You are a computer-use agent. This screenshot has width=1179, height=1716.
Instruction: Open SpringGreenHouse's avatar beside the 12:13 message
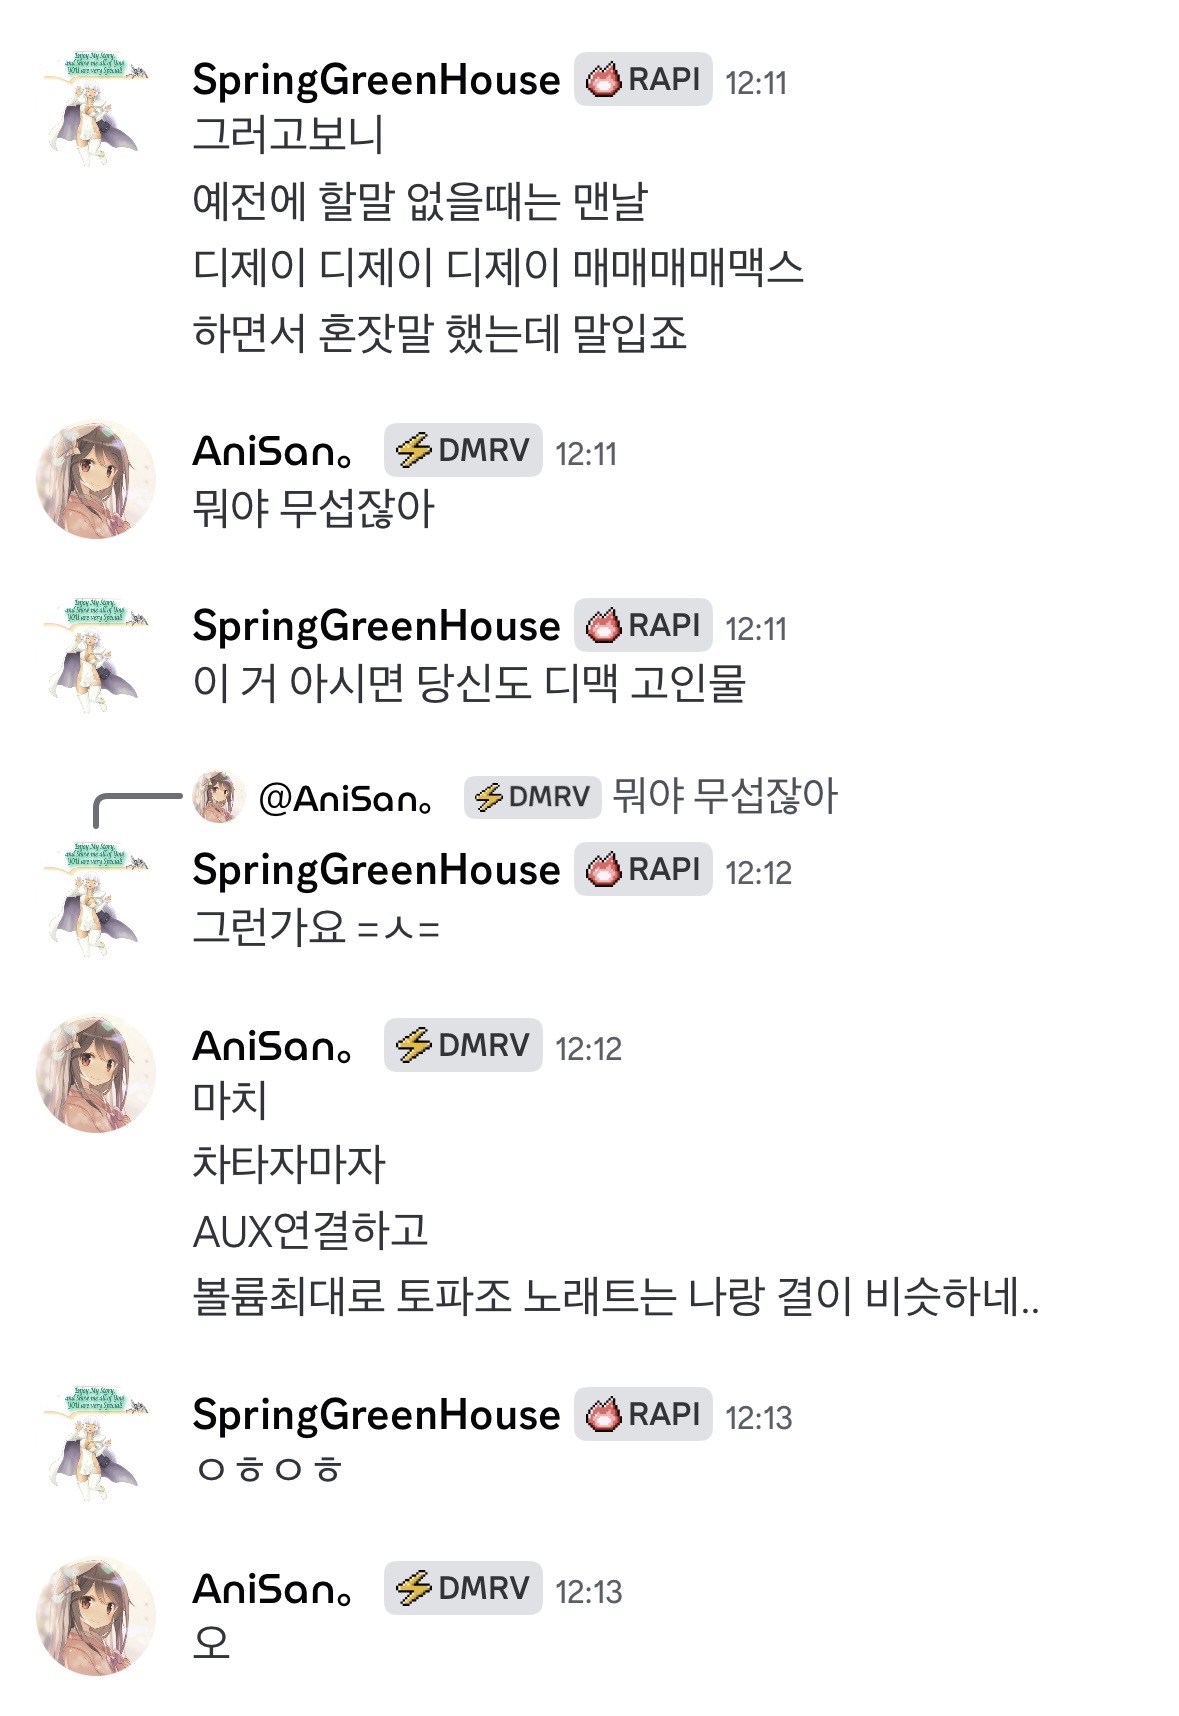pos(96,1441)
